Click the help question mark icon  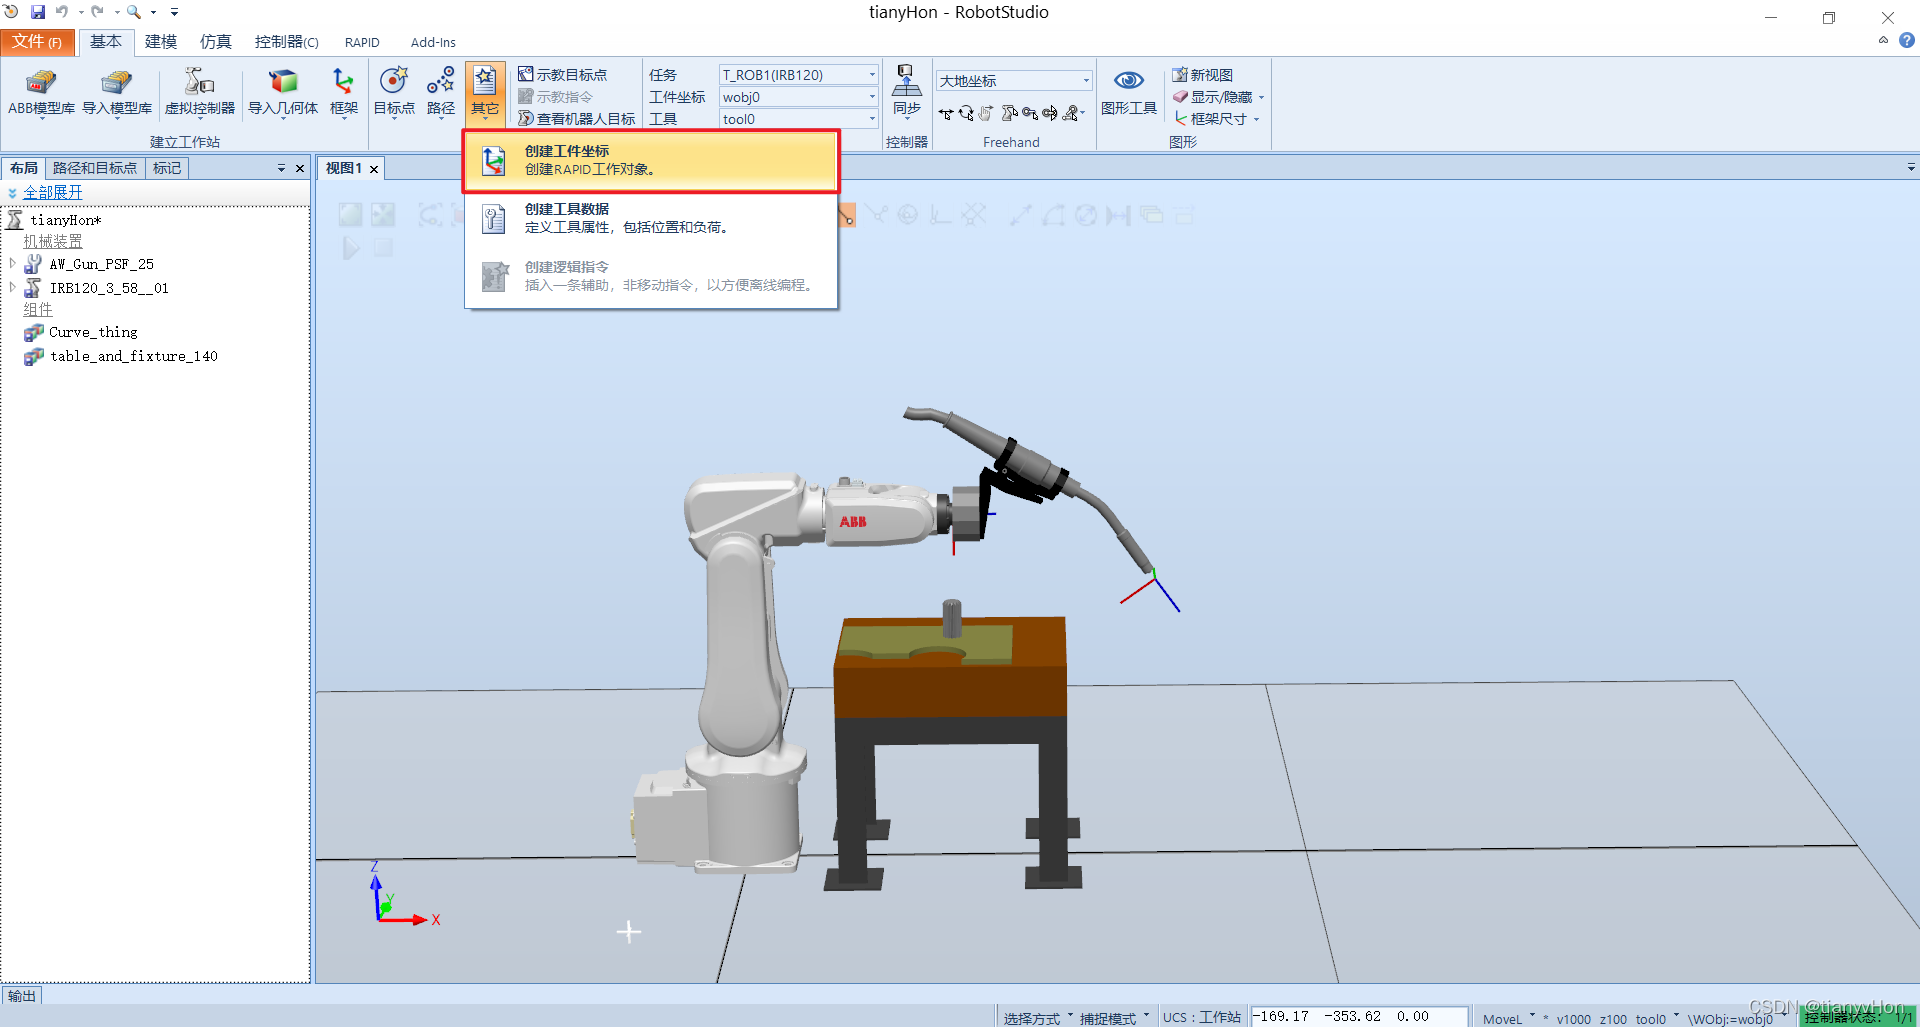[1907, 41]
